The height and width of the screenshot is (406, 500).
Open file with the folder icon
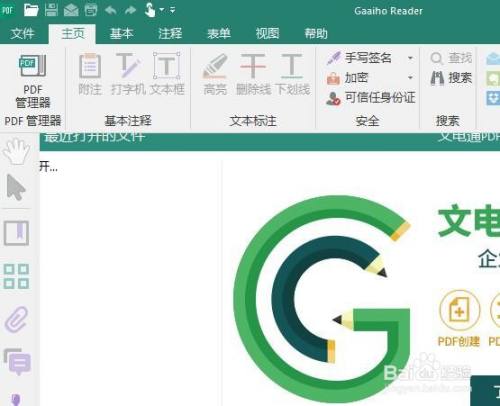(x=31, y=10)
